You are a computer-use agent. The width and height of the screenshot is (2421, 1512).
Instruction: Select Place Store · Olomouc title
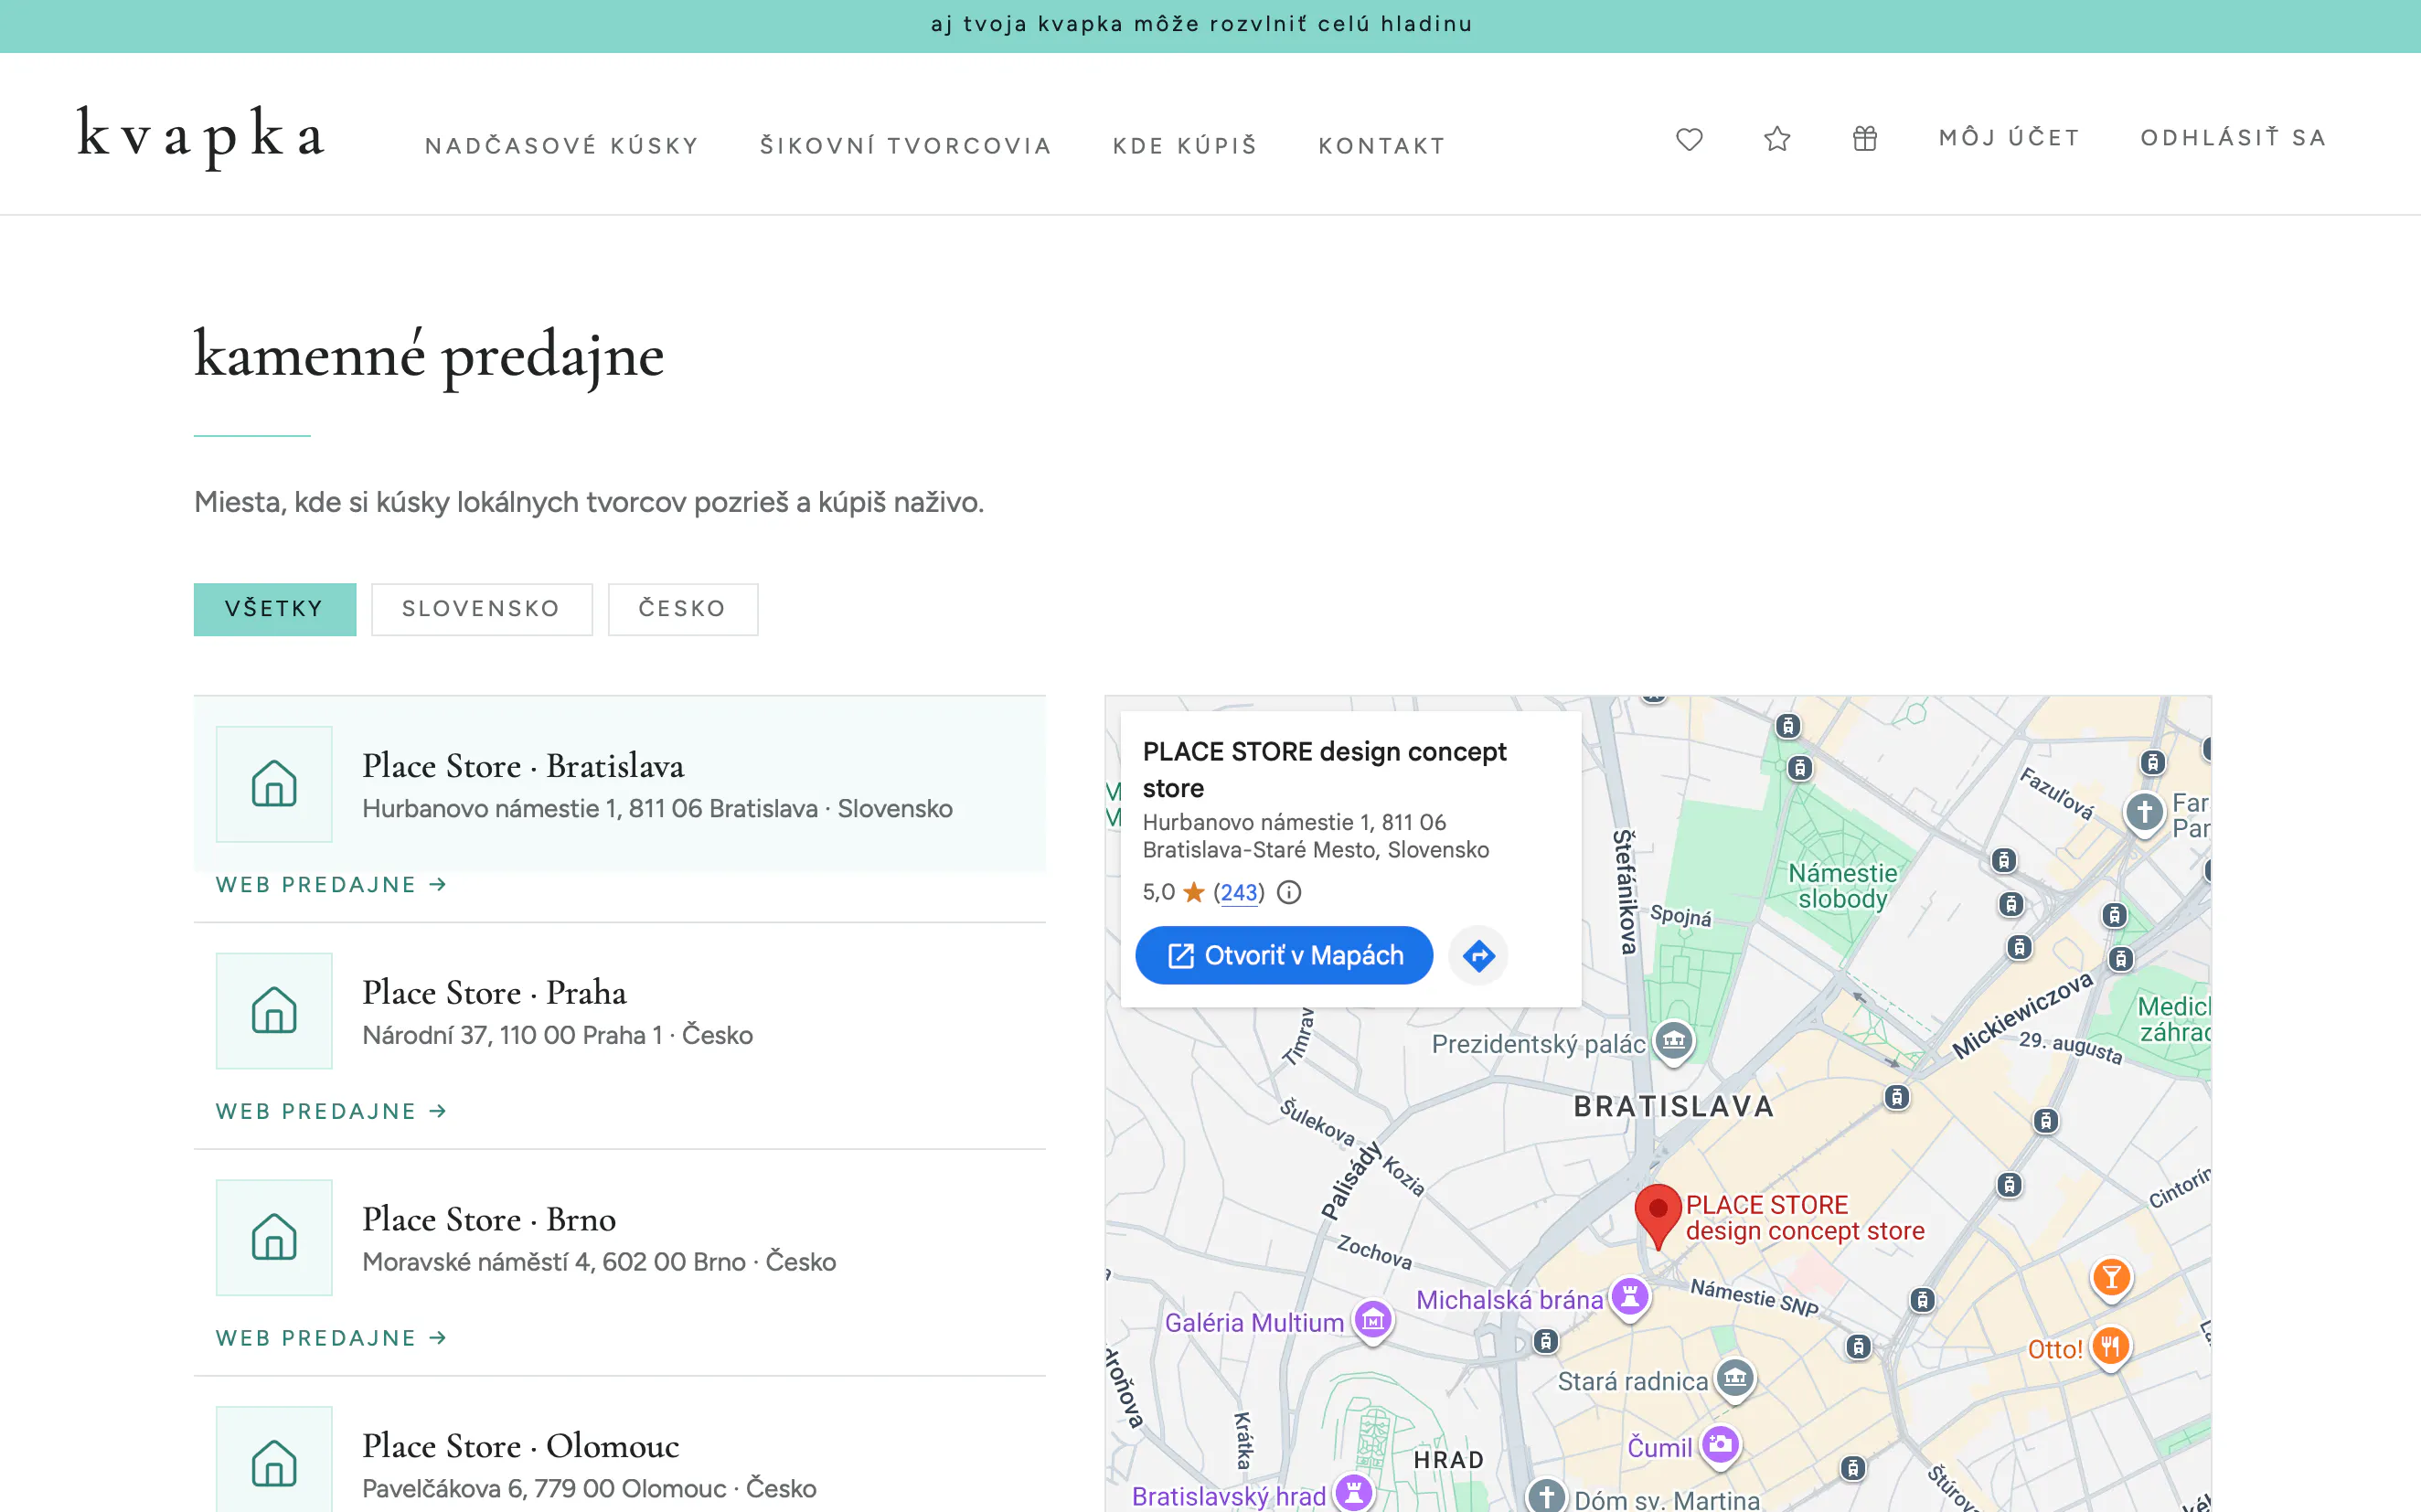(521, 1446)
